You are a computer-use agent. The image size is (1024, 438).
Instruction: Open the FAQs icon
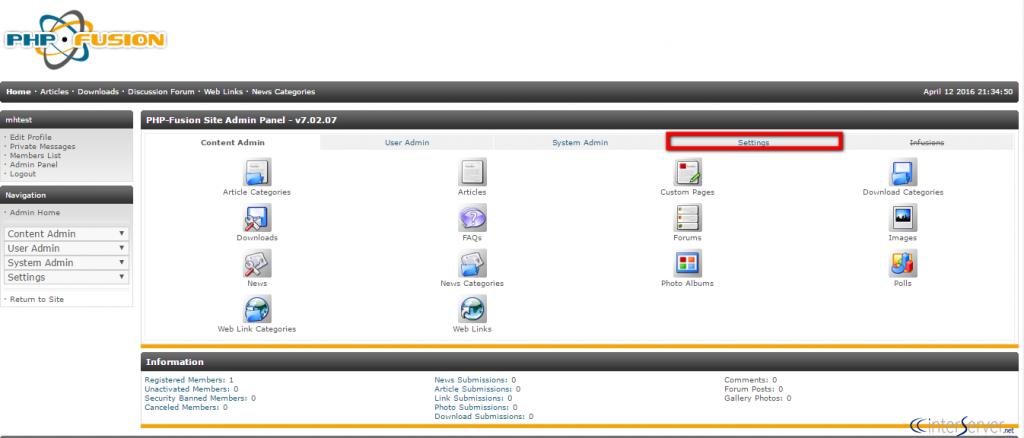(x=472, y=218)
